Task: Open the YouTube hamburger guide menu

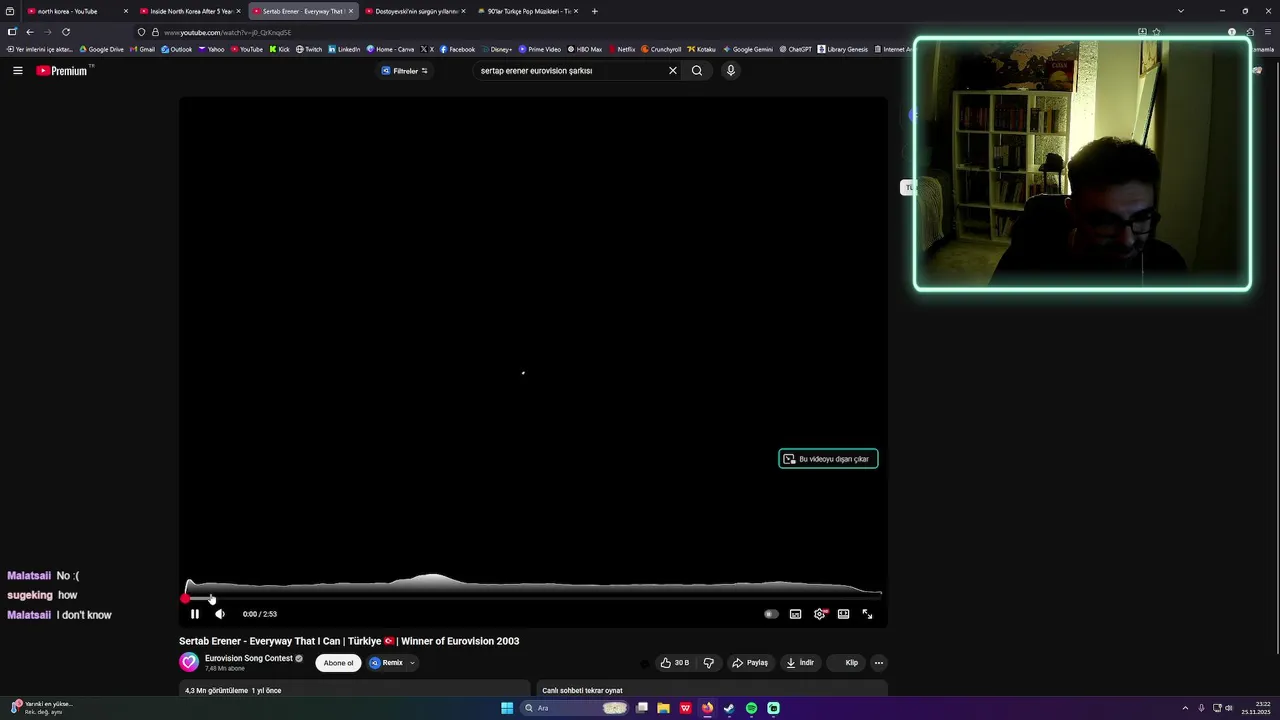Action: click(x=17, y=70)
